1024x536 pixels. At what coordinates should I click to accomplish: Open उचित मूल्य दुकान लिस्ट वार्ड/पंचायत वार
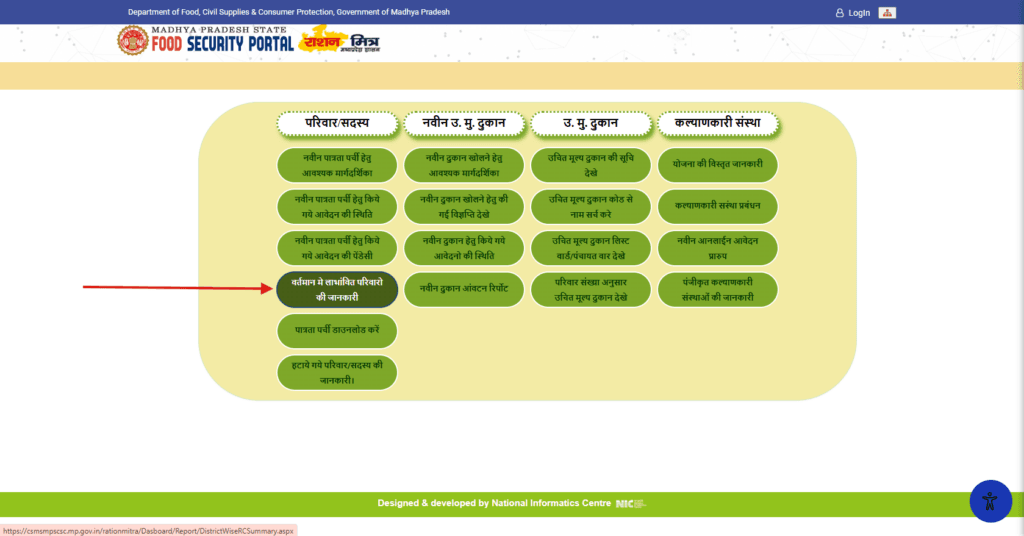[590, 248]
